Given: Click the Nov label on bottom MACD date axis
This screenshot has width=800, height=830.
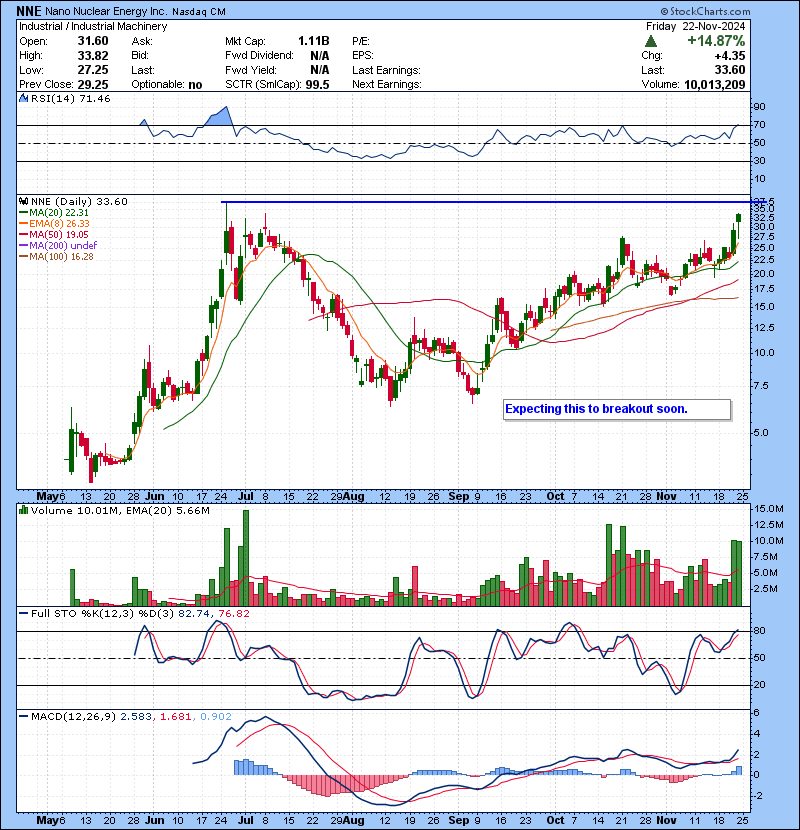Looking at the screenshot, I should point(667,820).
